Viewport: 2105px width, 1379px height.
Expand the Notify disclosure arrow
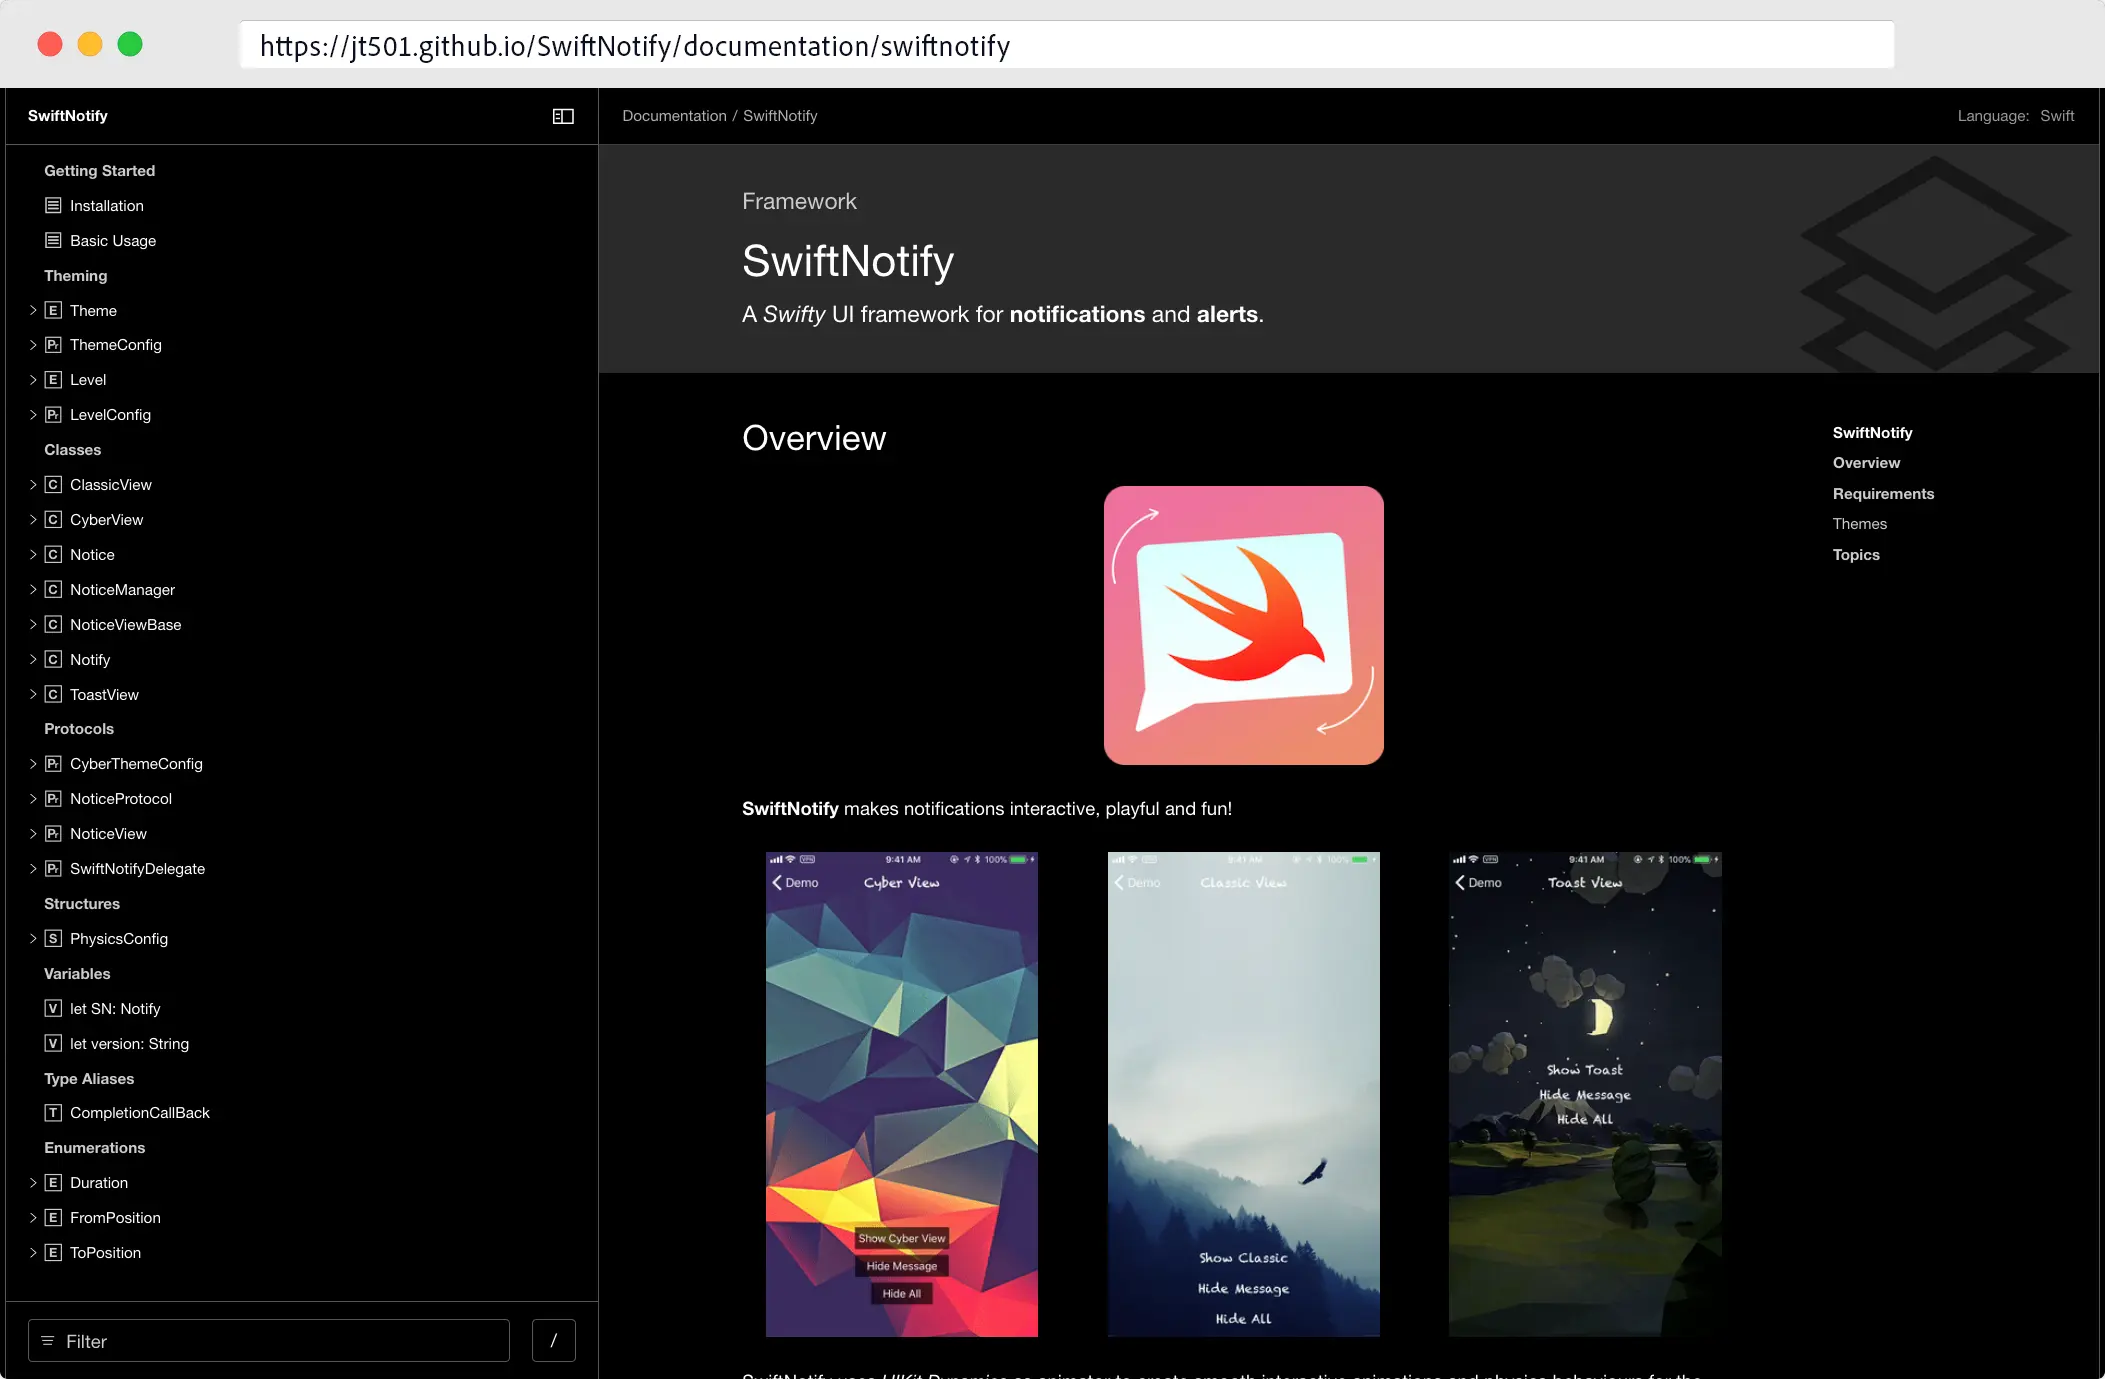pyautogui.click(x=33, y=659)
